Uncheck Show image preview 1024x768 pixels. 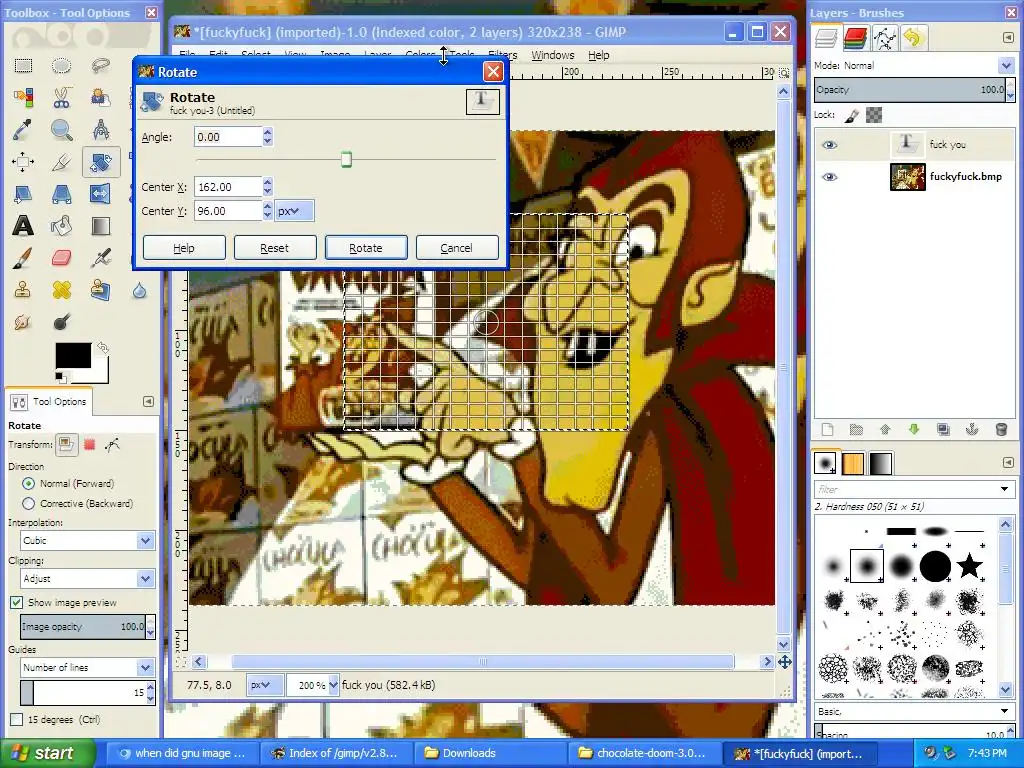click(16, 602)
